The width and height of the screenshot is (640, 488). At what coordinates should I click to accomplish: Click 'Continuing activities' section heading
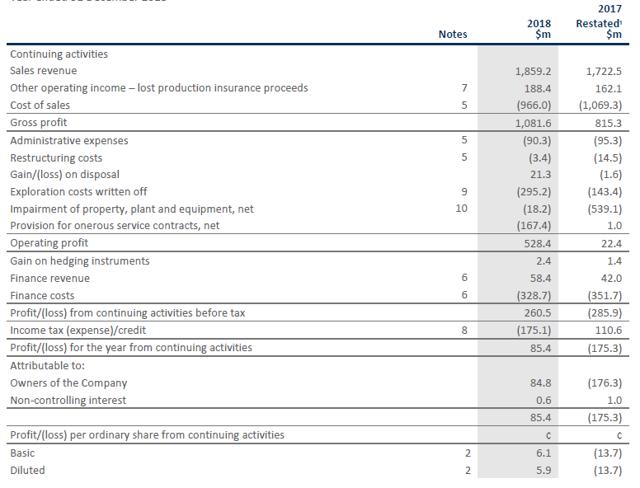(x=59, y=54)
